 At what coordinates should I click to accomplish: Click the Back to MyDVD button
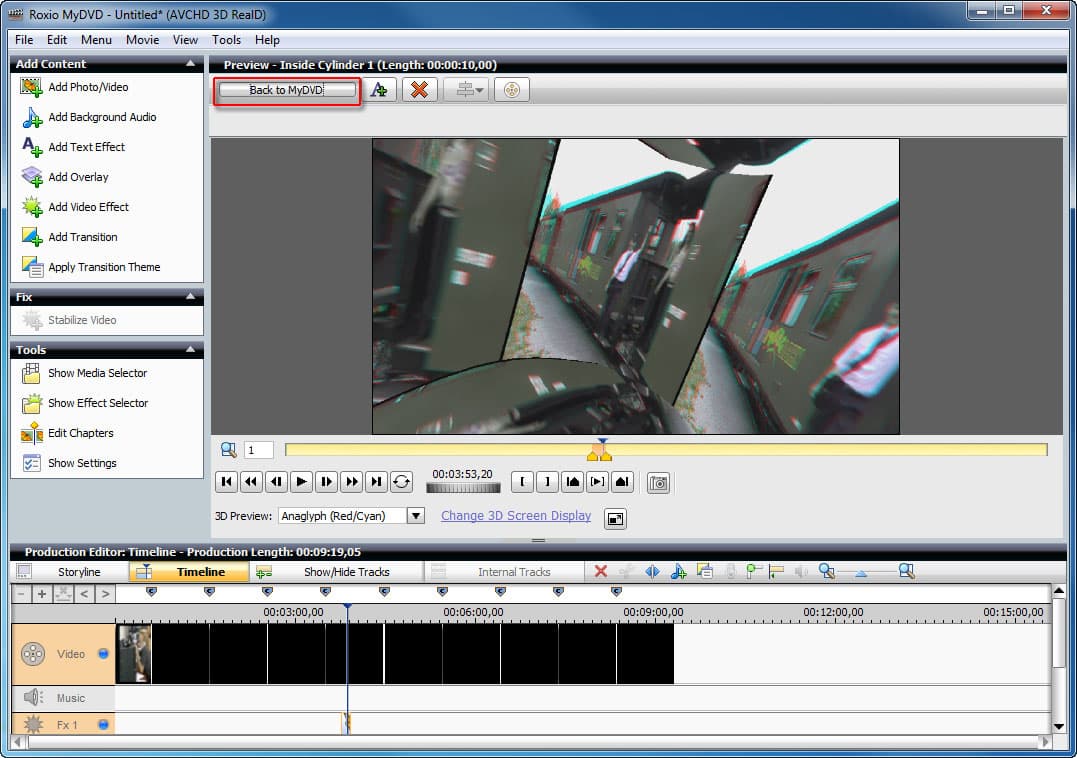pyautogui.click(x=287, y=90)
